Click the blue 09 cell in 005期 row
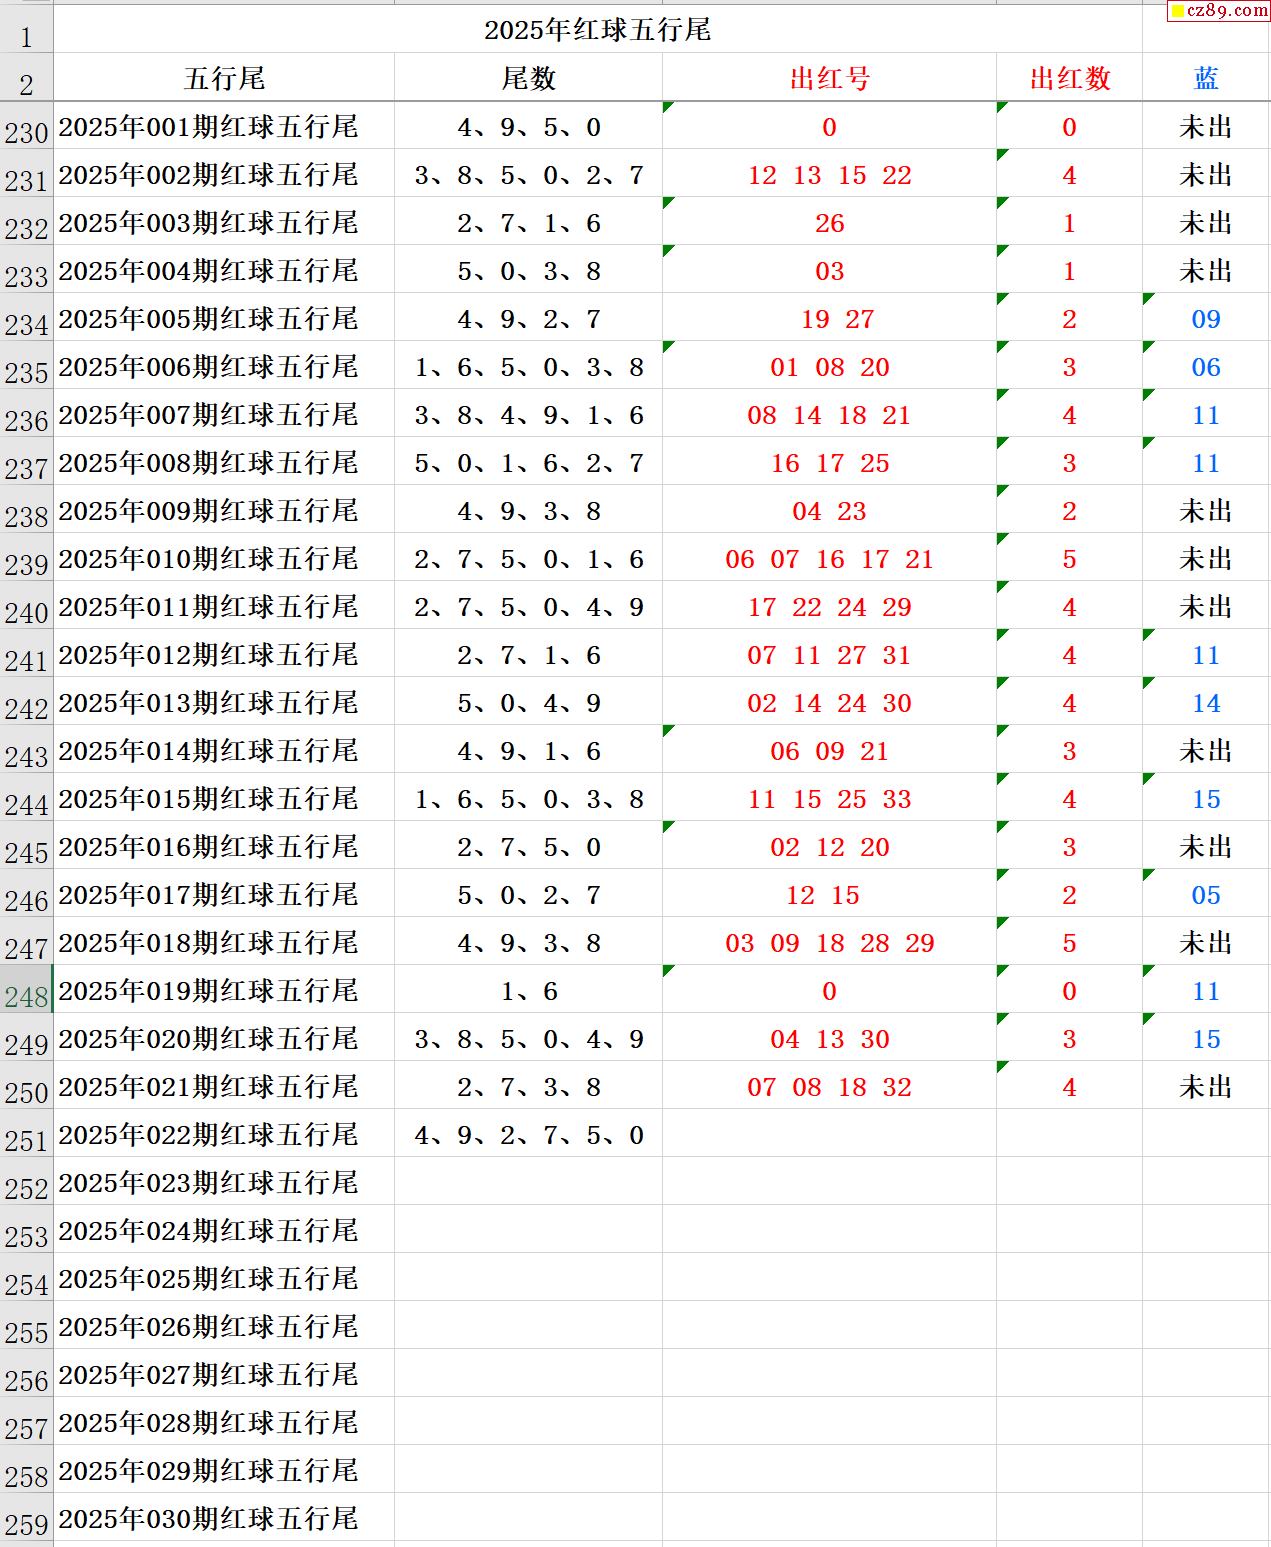Screen dimensions: 1271x1547 (x=1205, y=319)
